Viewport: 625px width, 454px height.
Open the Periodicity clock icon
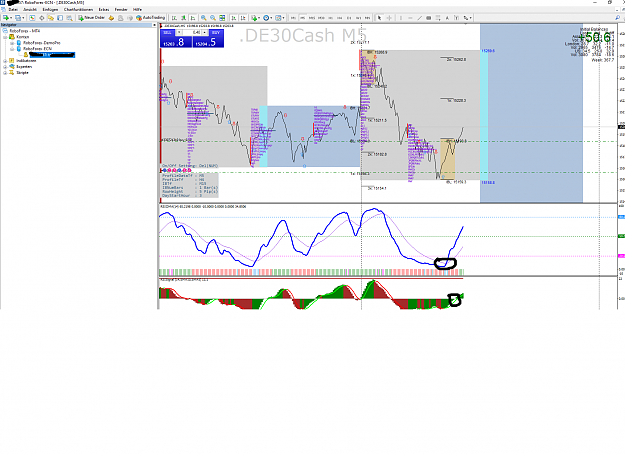pyautogui.click(x=266, y=18)
